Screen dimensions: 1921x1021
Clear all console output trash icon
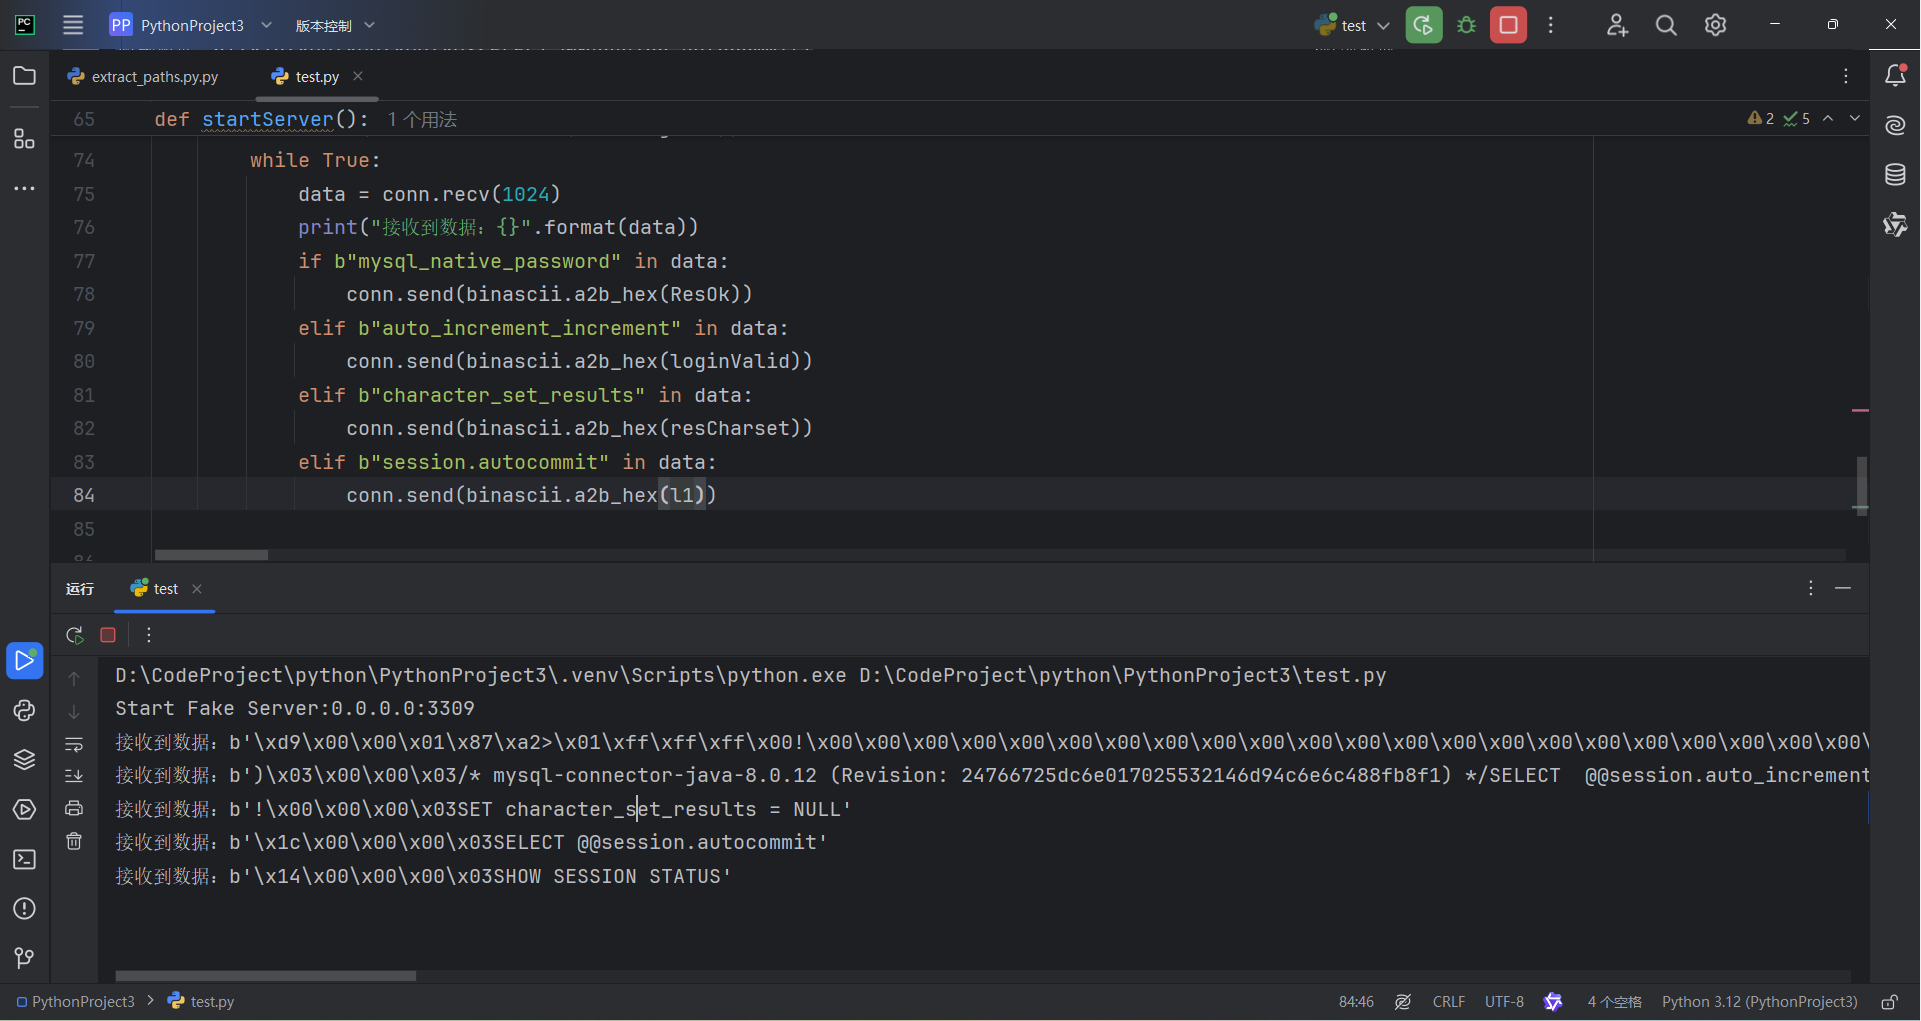74,841
